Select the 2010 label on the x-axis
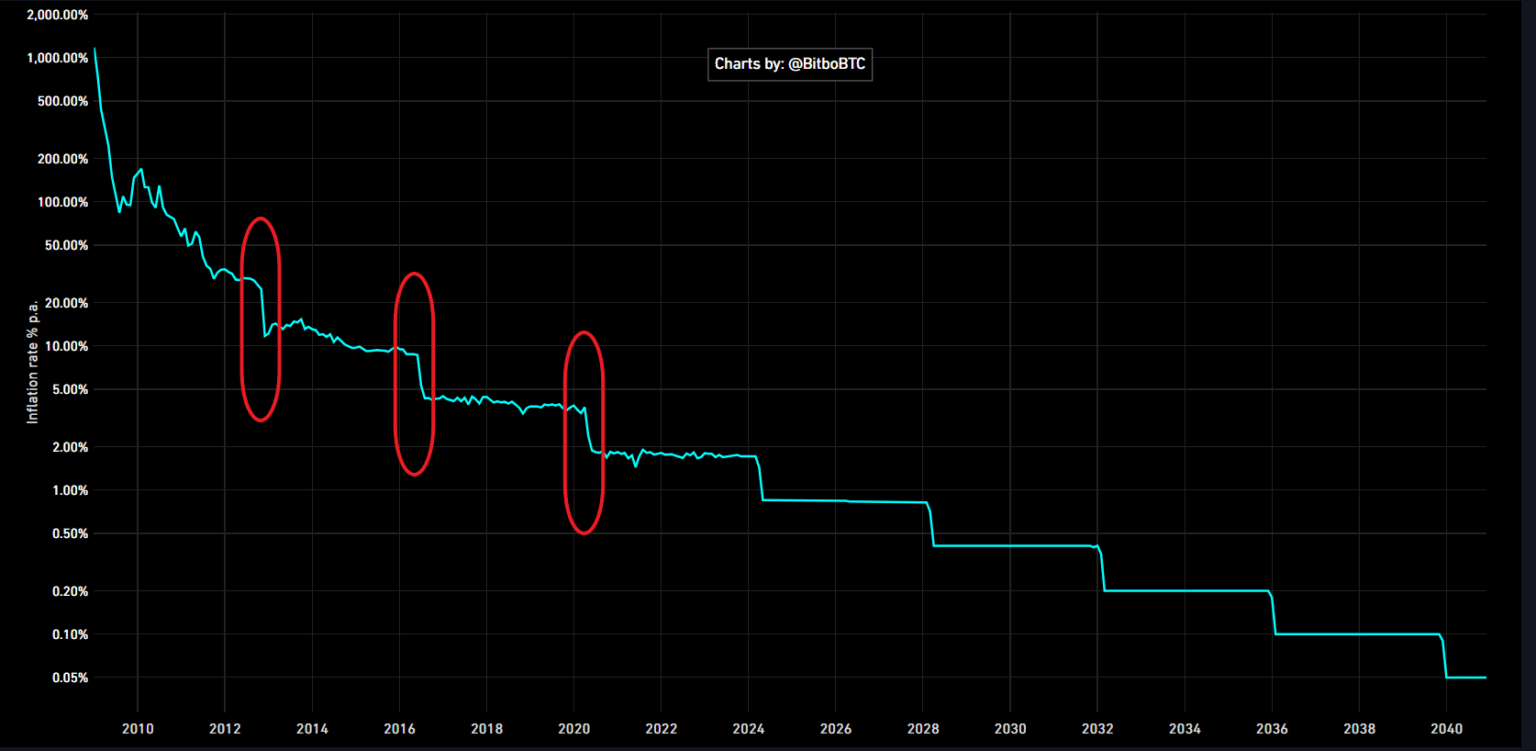 137,728
